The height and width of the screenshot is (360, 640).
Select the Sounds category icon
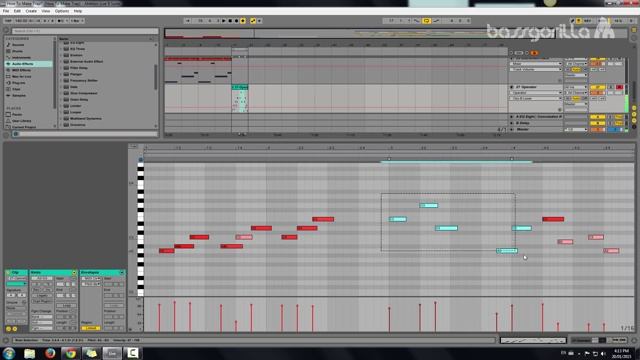pyautogui.click(x=8, y=45)
